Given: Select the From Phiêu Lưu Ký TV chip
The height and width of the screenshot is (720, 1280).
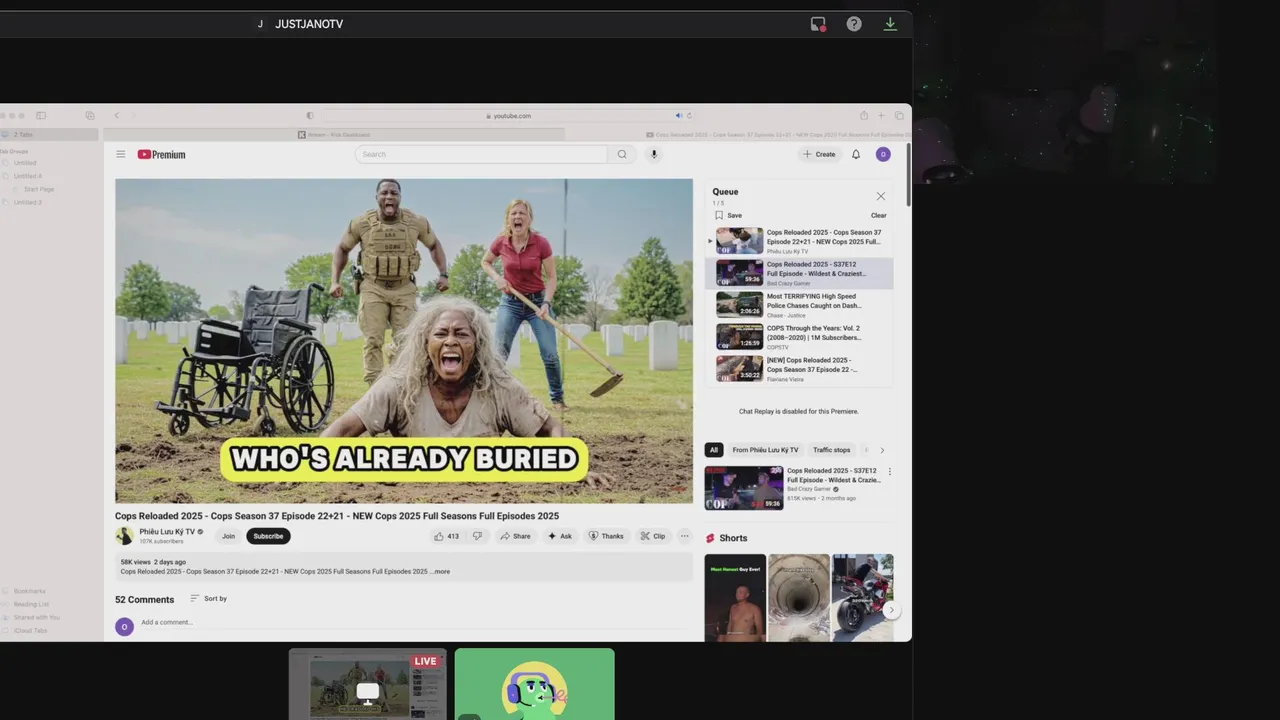Looking at the screenshot, I should 765,450.
